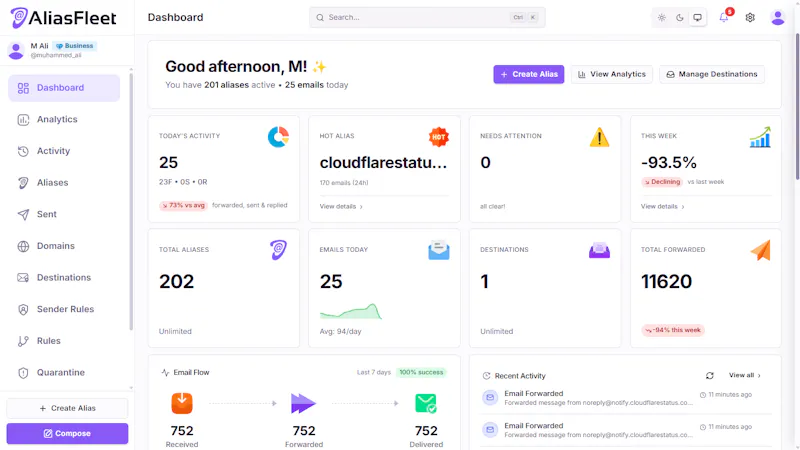This screenshot has height=450, width=800.
Task: Click the Aliases fingerprint icon in sidebar
Action: [x=23, y=183]
